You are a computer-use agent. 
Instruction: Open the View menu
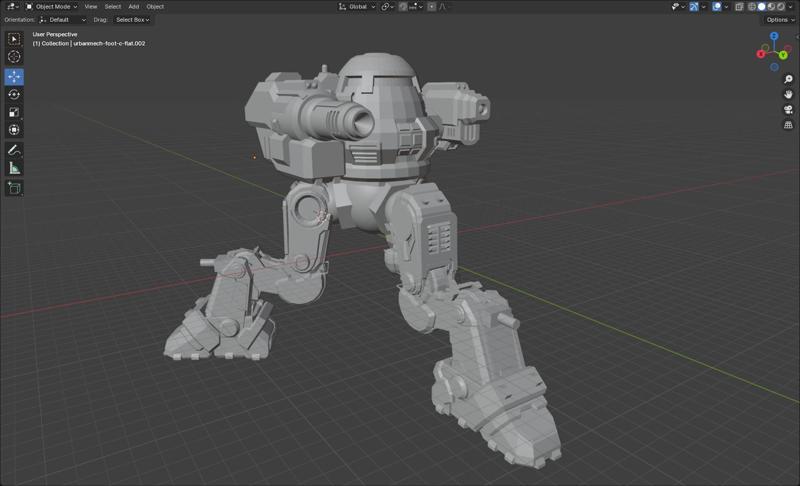[91, 7]
